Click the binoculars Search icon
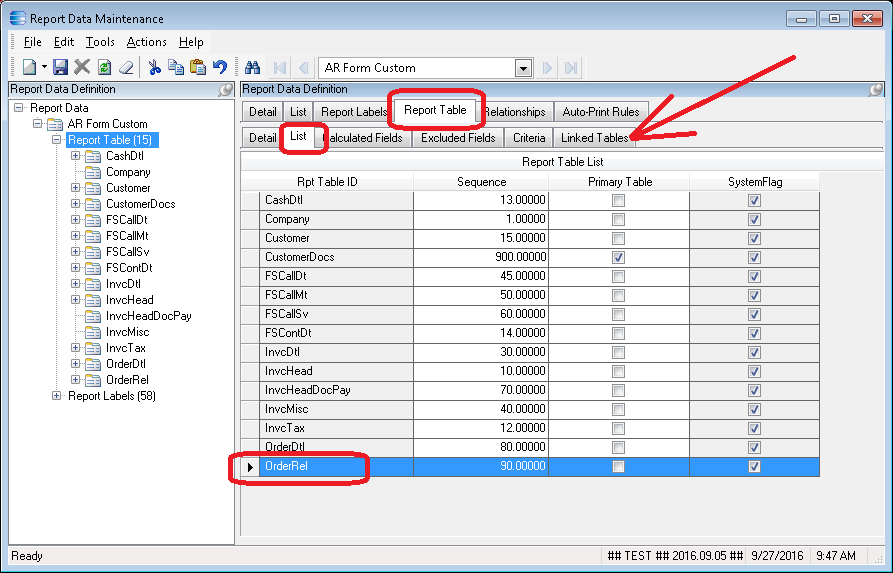Image resolution: width=893 pixels, height=573 pixels. 252,68
